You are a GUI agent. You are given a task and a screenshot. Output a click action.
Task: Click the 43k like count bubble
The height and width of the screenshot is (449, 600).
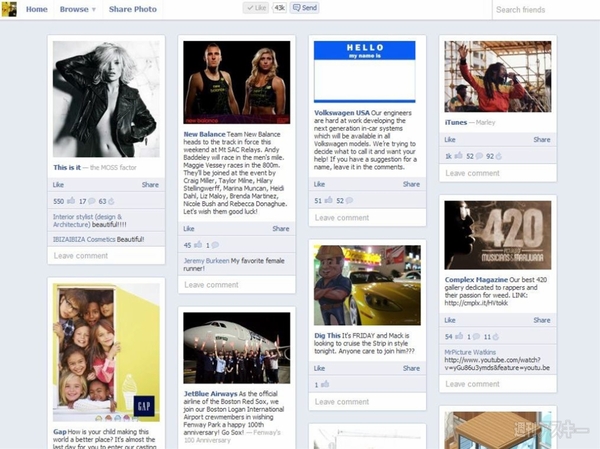point(279,8)
